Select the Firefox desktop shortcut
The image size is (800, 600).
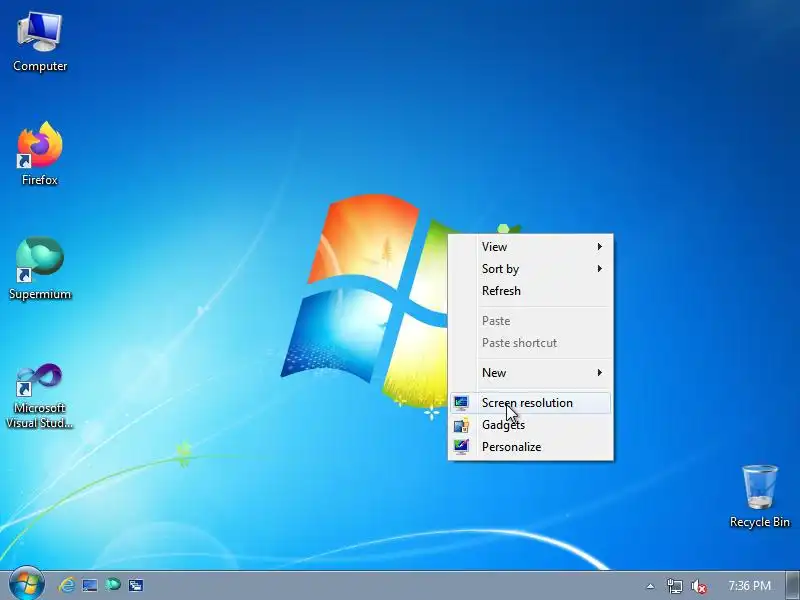40,153
